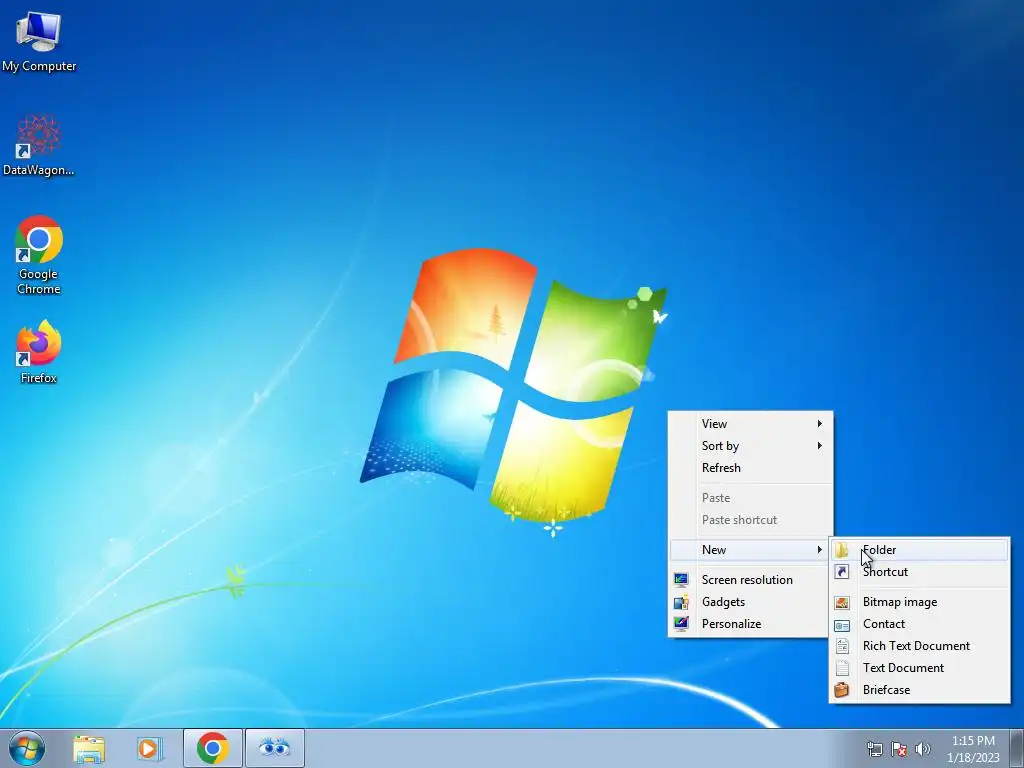Switch to Chrome in the taskbar

(212, 748)
